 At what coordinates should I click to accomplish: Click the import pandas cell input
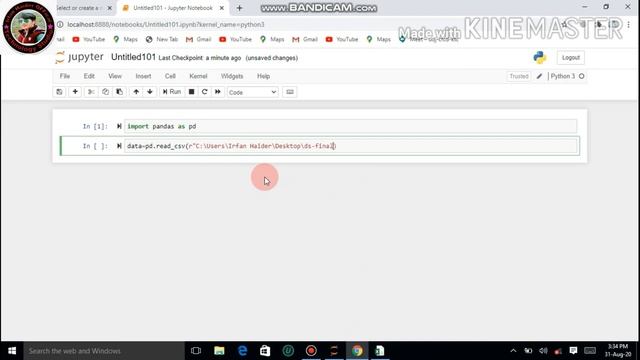[351, 127]
